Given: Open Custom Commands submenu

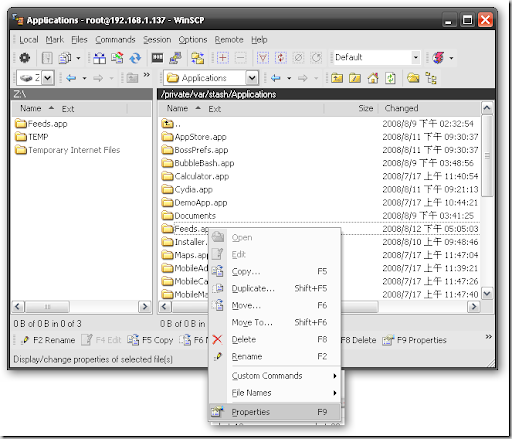Looking at the screenshot, I should pyautogui.click(x=275, y=376).
